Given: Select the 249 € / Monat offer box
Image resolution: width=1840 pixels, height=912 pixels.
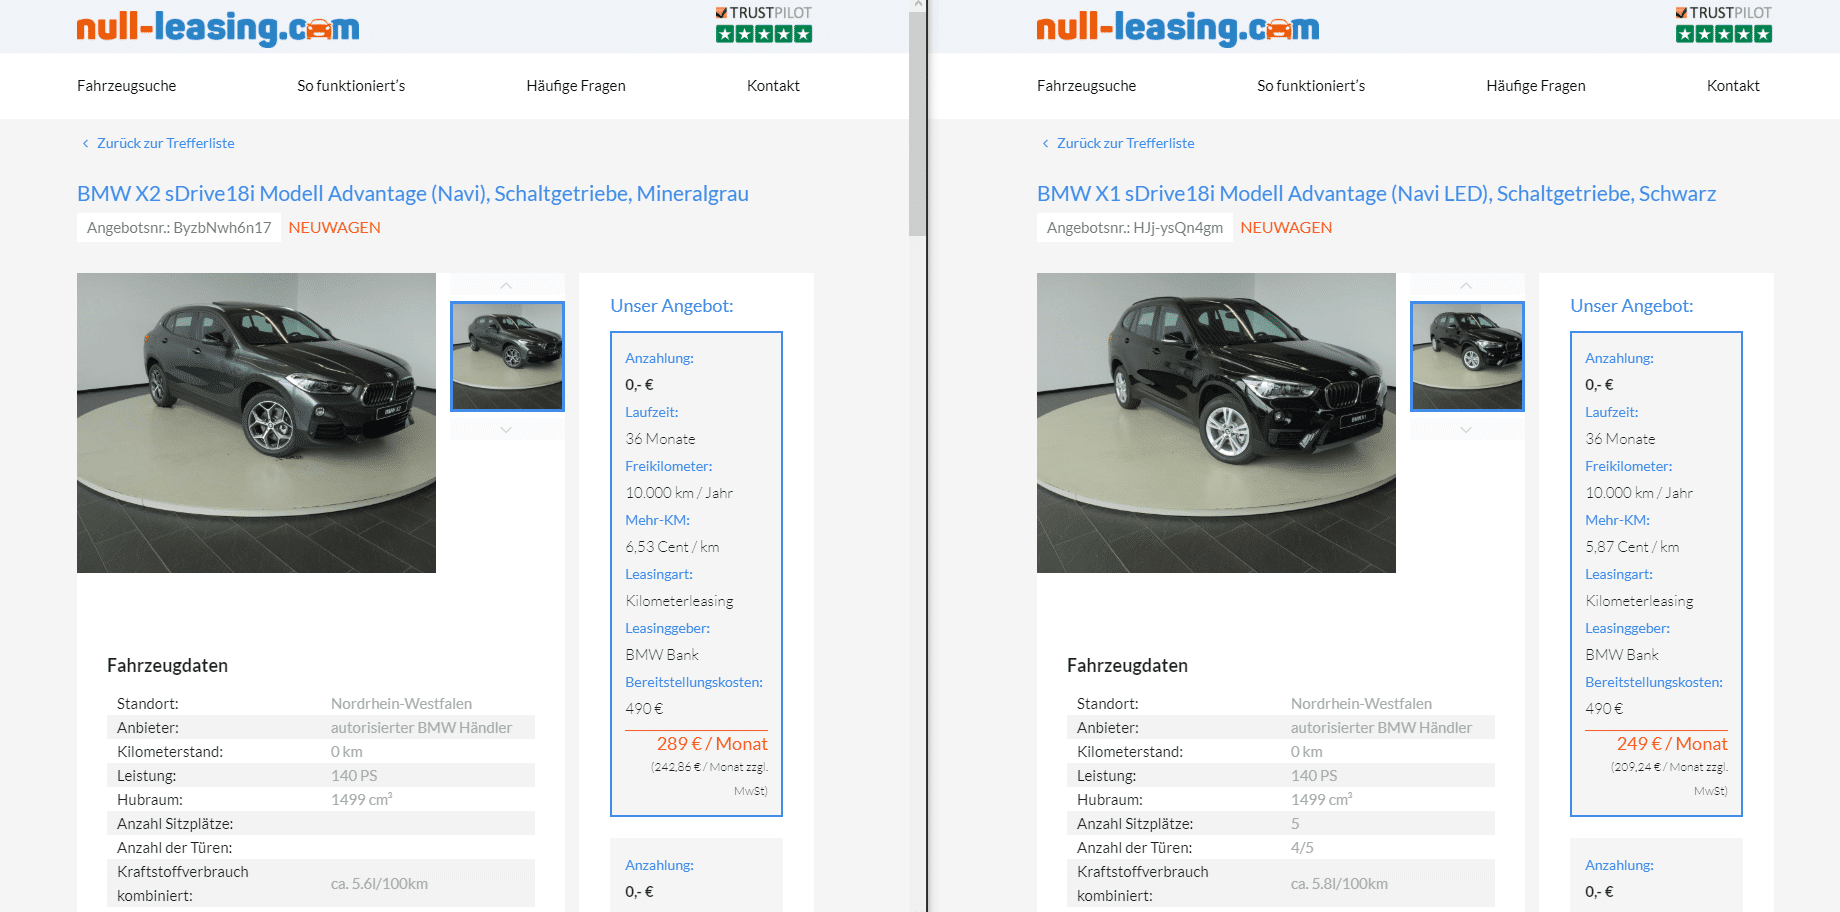Looking at the screenshot, I should click(x=1656, y=574).
